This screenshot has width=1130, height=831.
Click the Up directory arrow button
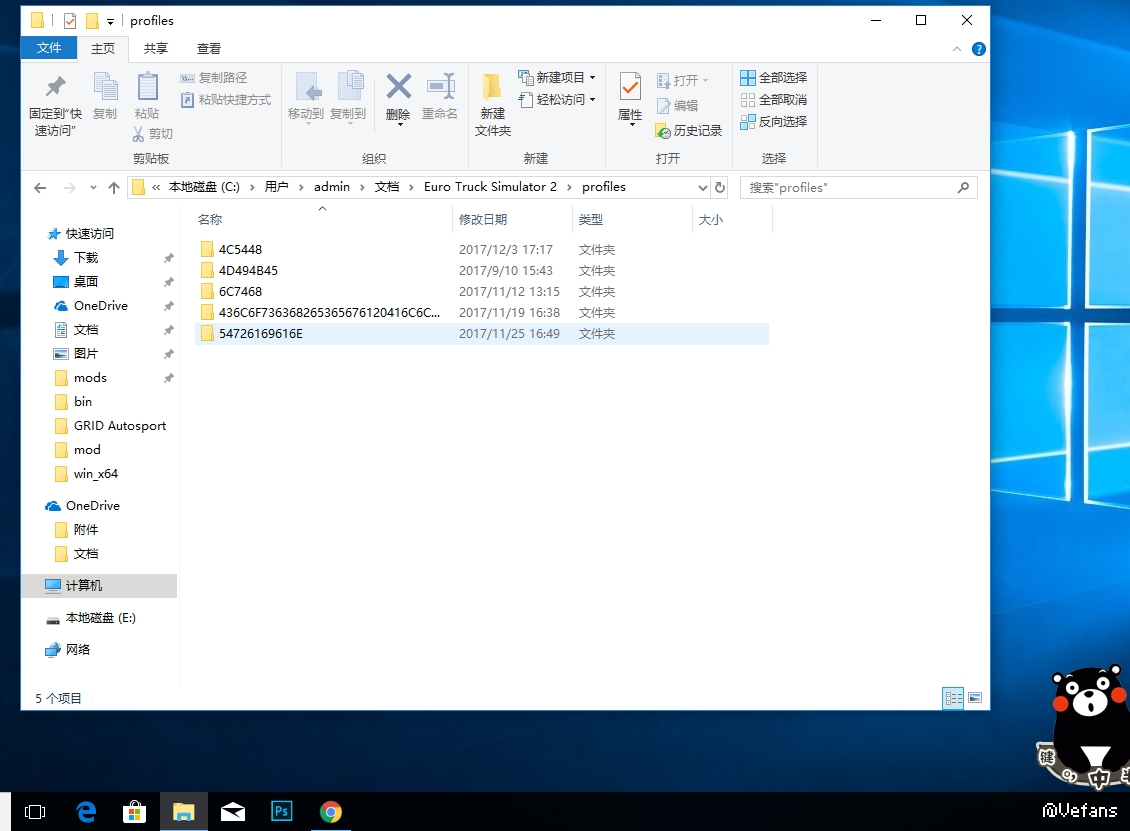pyautogui.click(x=114, y=187)
